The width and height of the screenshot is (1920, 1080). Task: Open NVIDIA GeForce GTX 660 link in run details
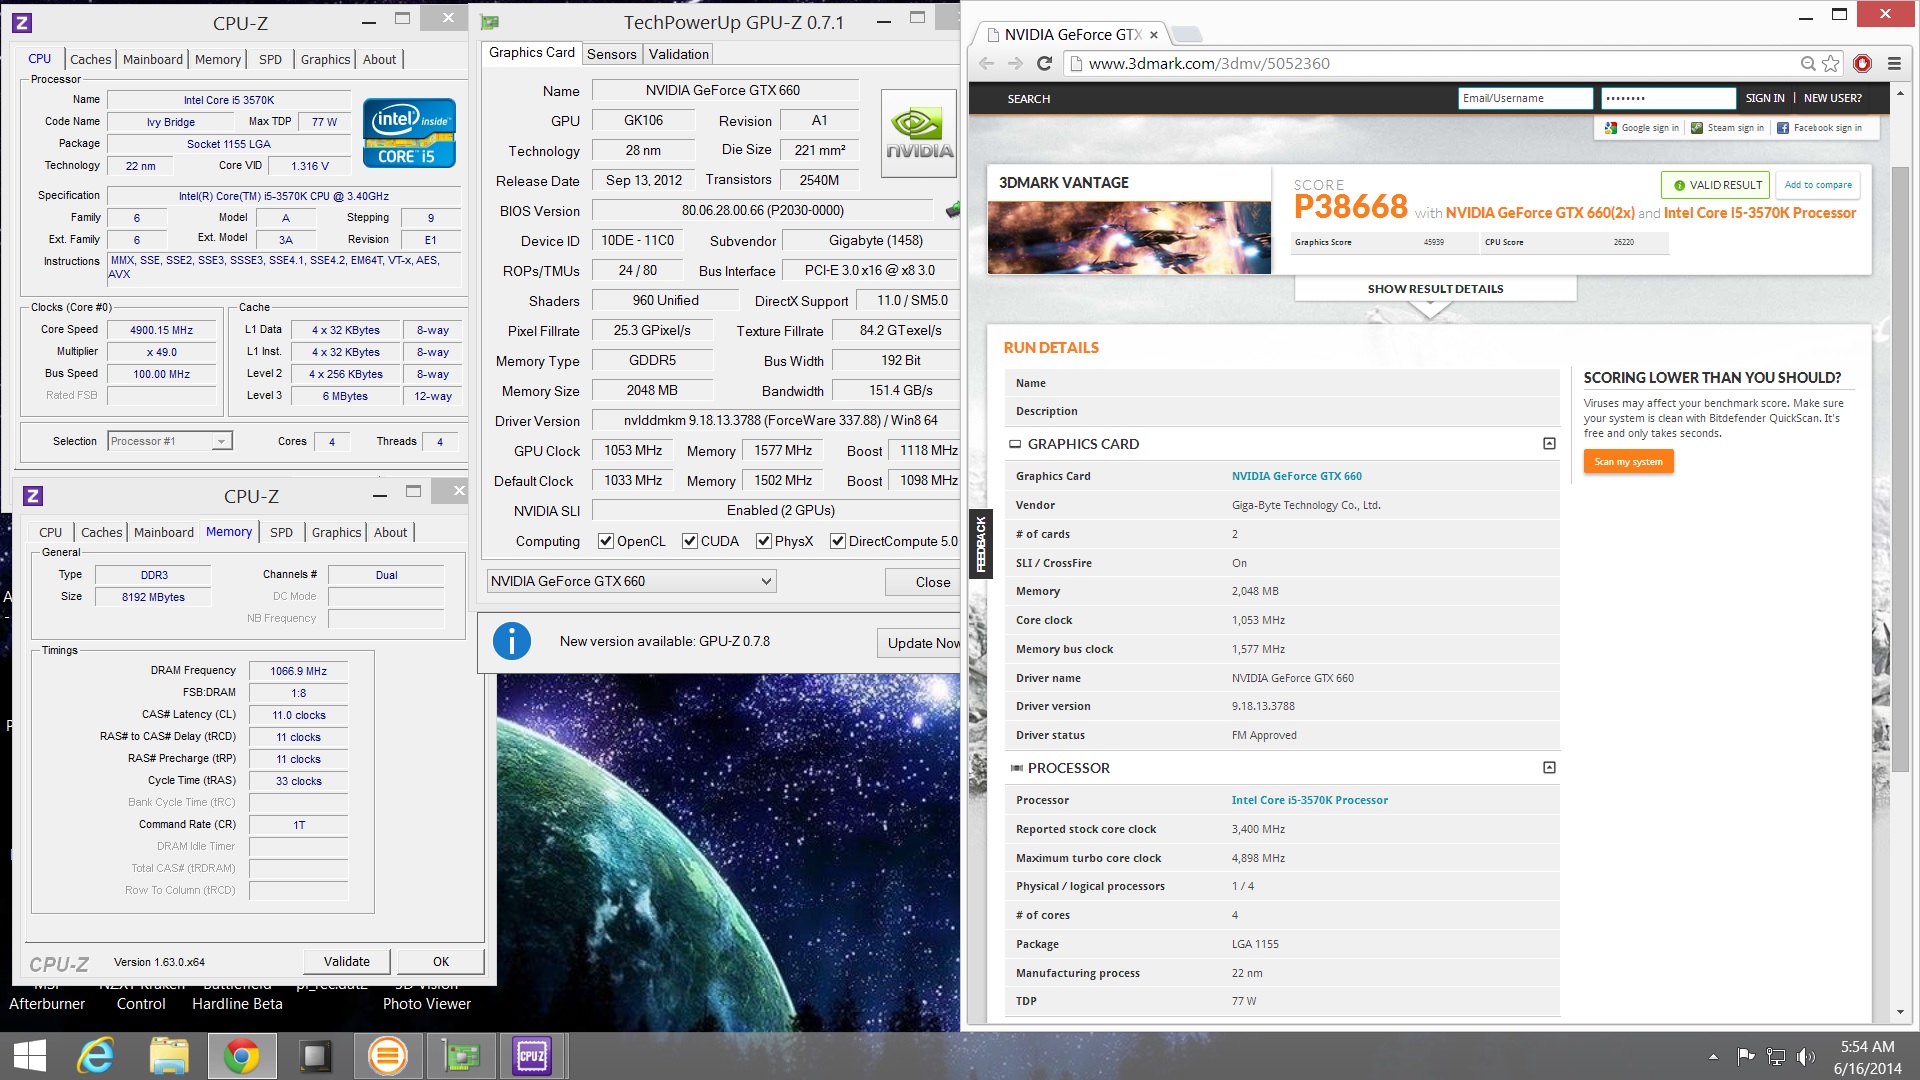[1296, 476]
